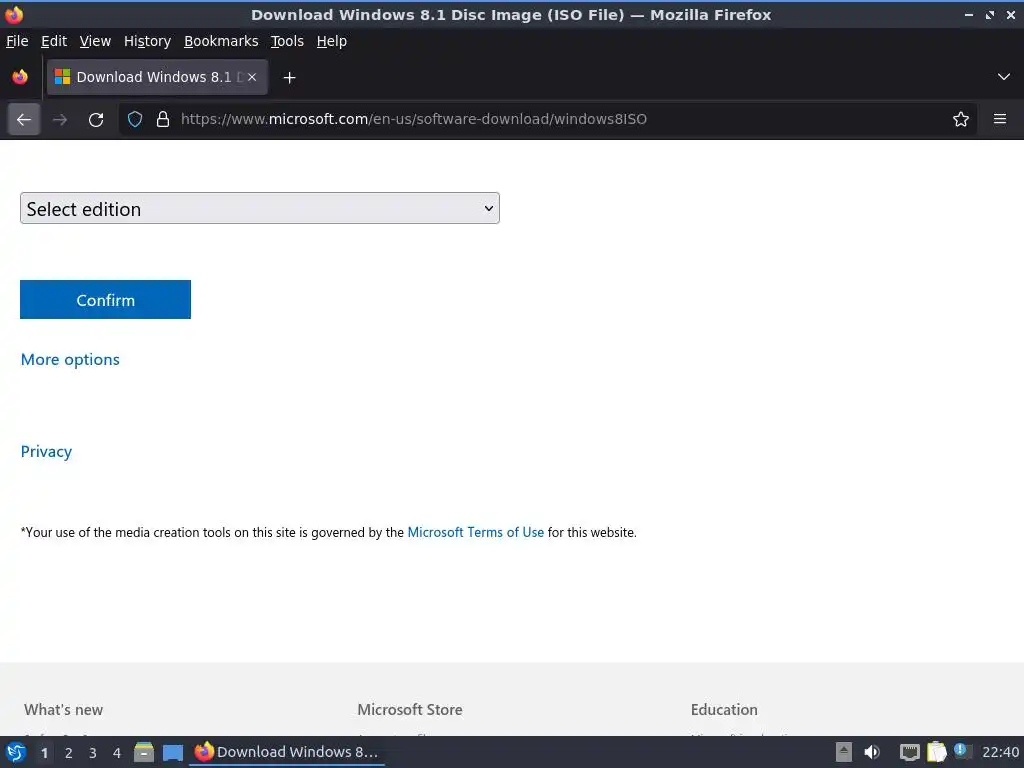
Task: Switch to workspace 4
Action: pyautogui.click(x=117, y=753)
